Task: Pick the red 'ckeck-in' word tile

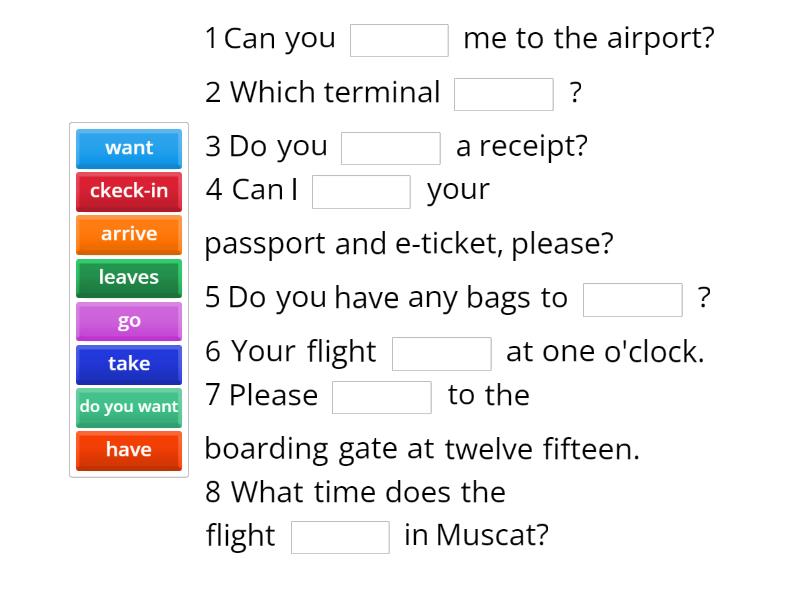Action: click(x=129, y=191)
